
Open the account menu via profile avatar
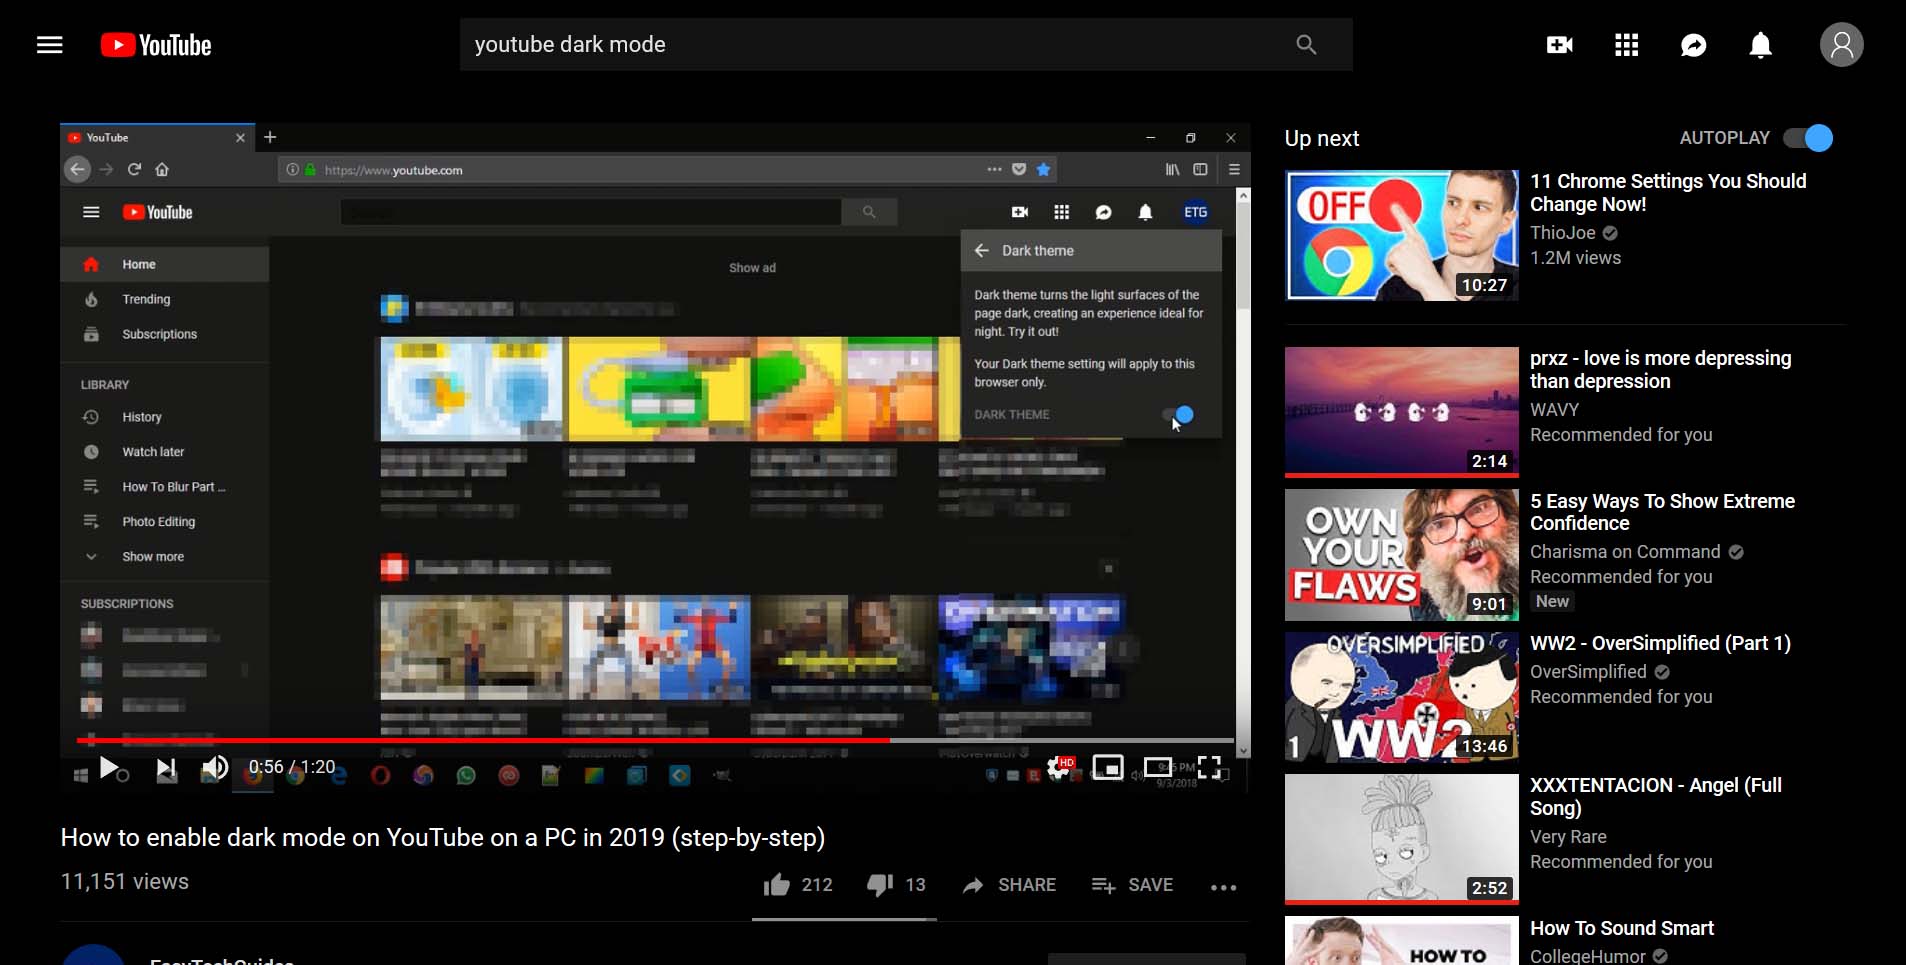click(x=1841, y=44)
